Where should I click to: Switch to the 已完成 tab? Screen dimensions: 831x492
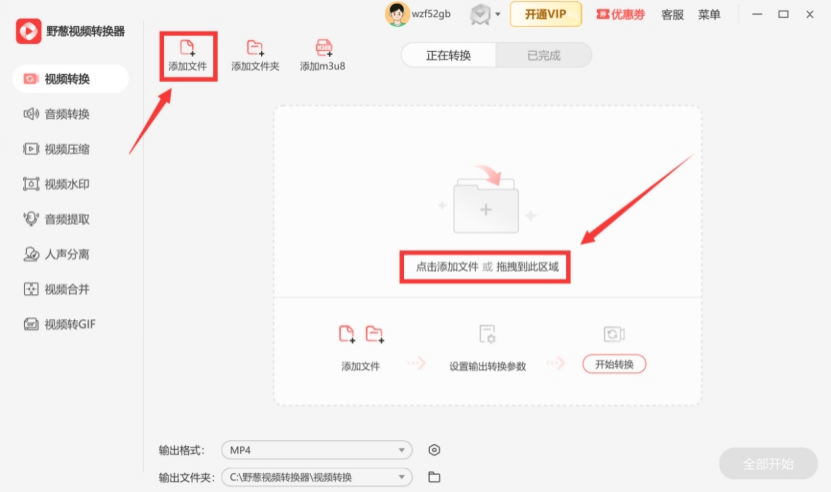pos(544,55)
